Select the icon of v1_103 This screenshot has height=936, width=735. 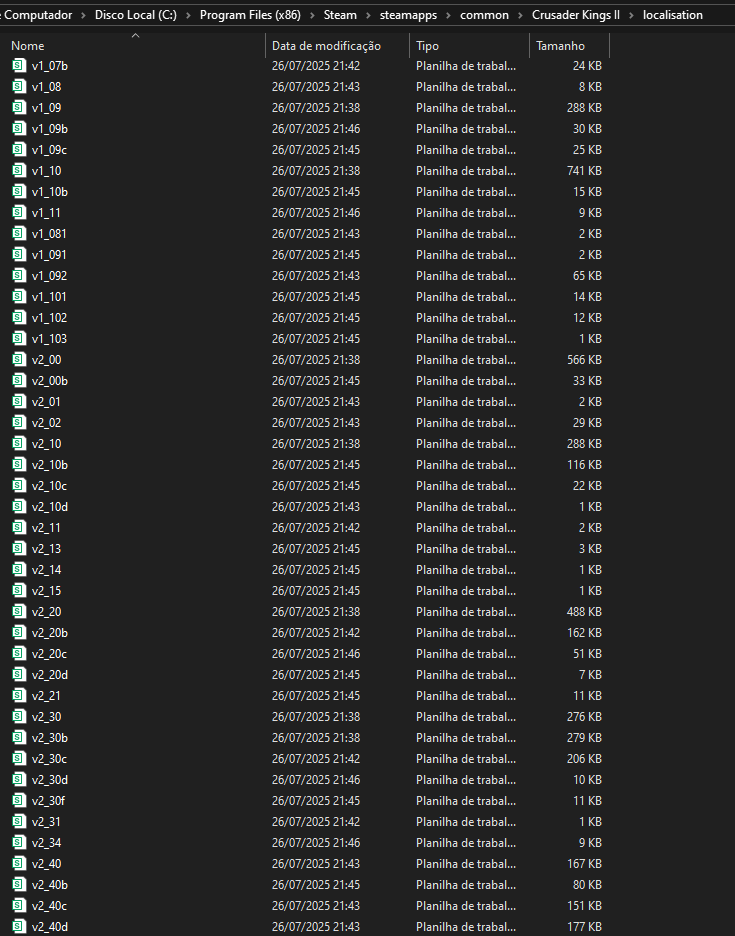point(19,338)
